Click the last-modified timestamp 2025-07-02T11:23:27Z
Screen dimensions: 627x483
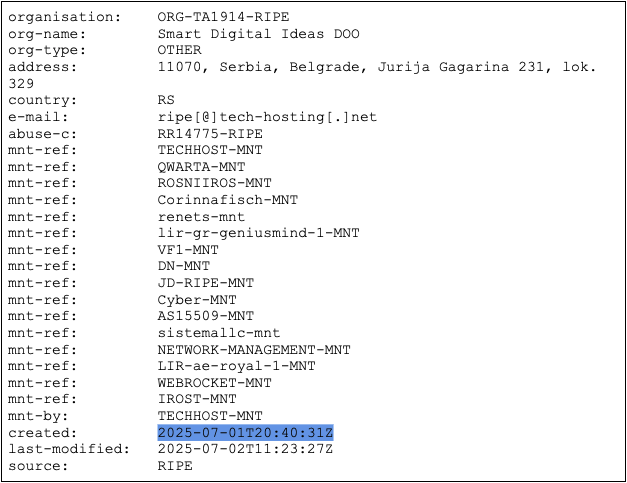point(245,449)
